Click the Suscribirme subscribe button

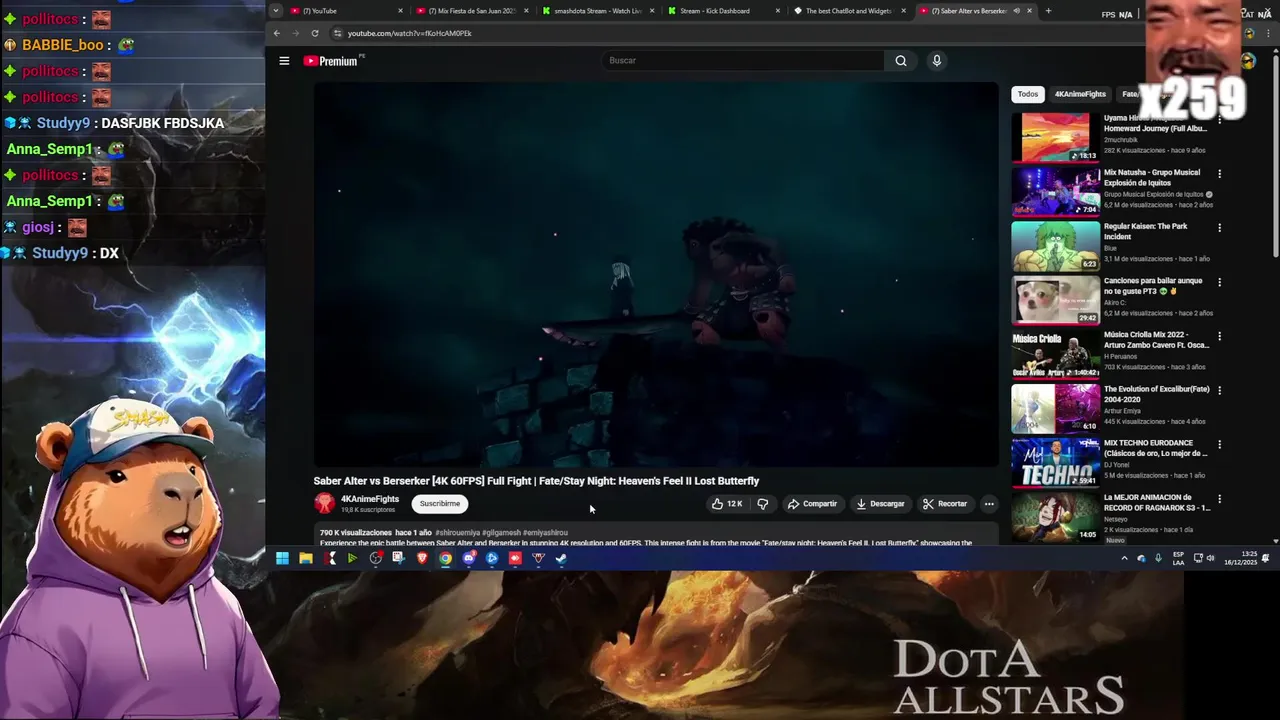coord(440,504)
